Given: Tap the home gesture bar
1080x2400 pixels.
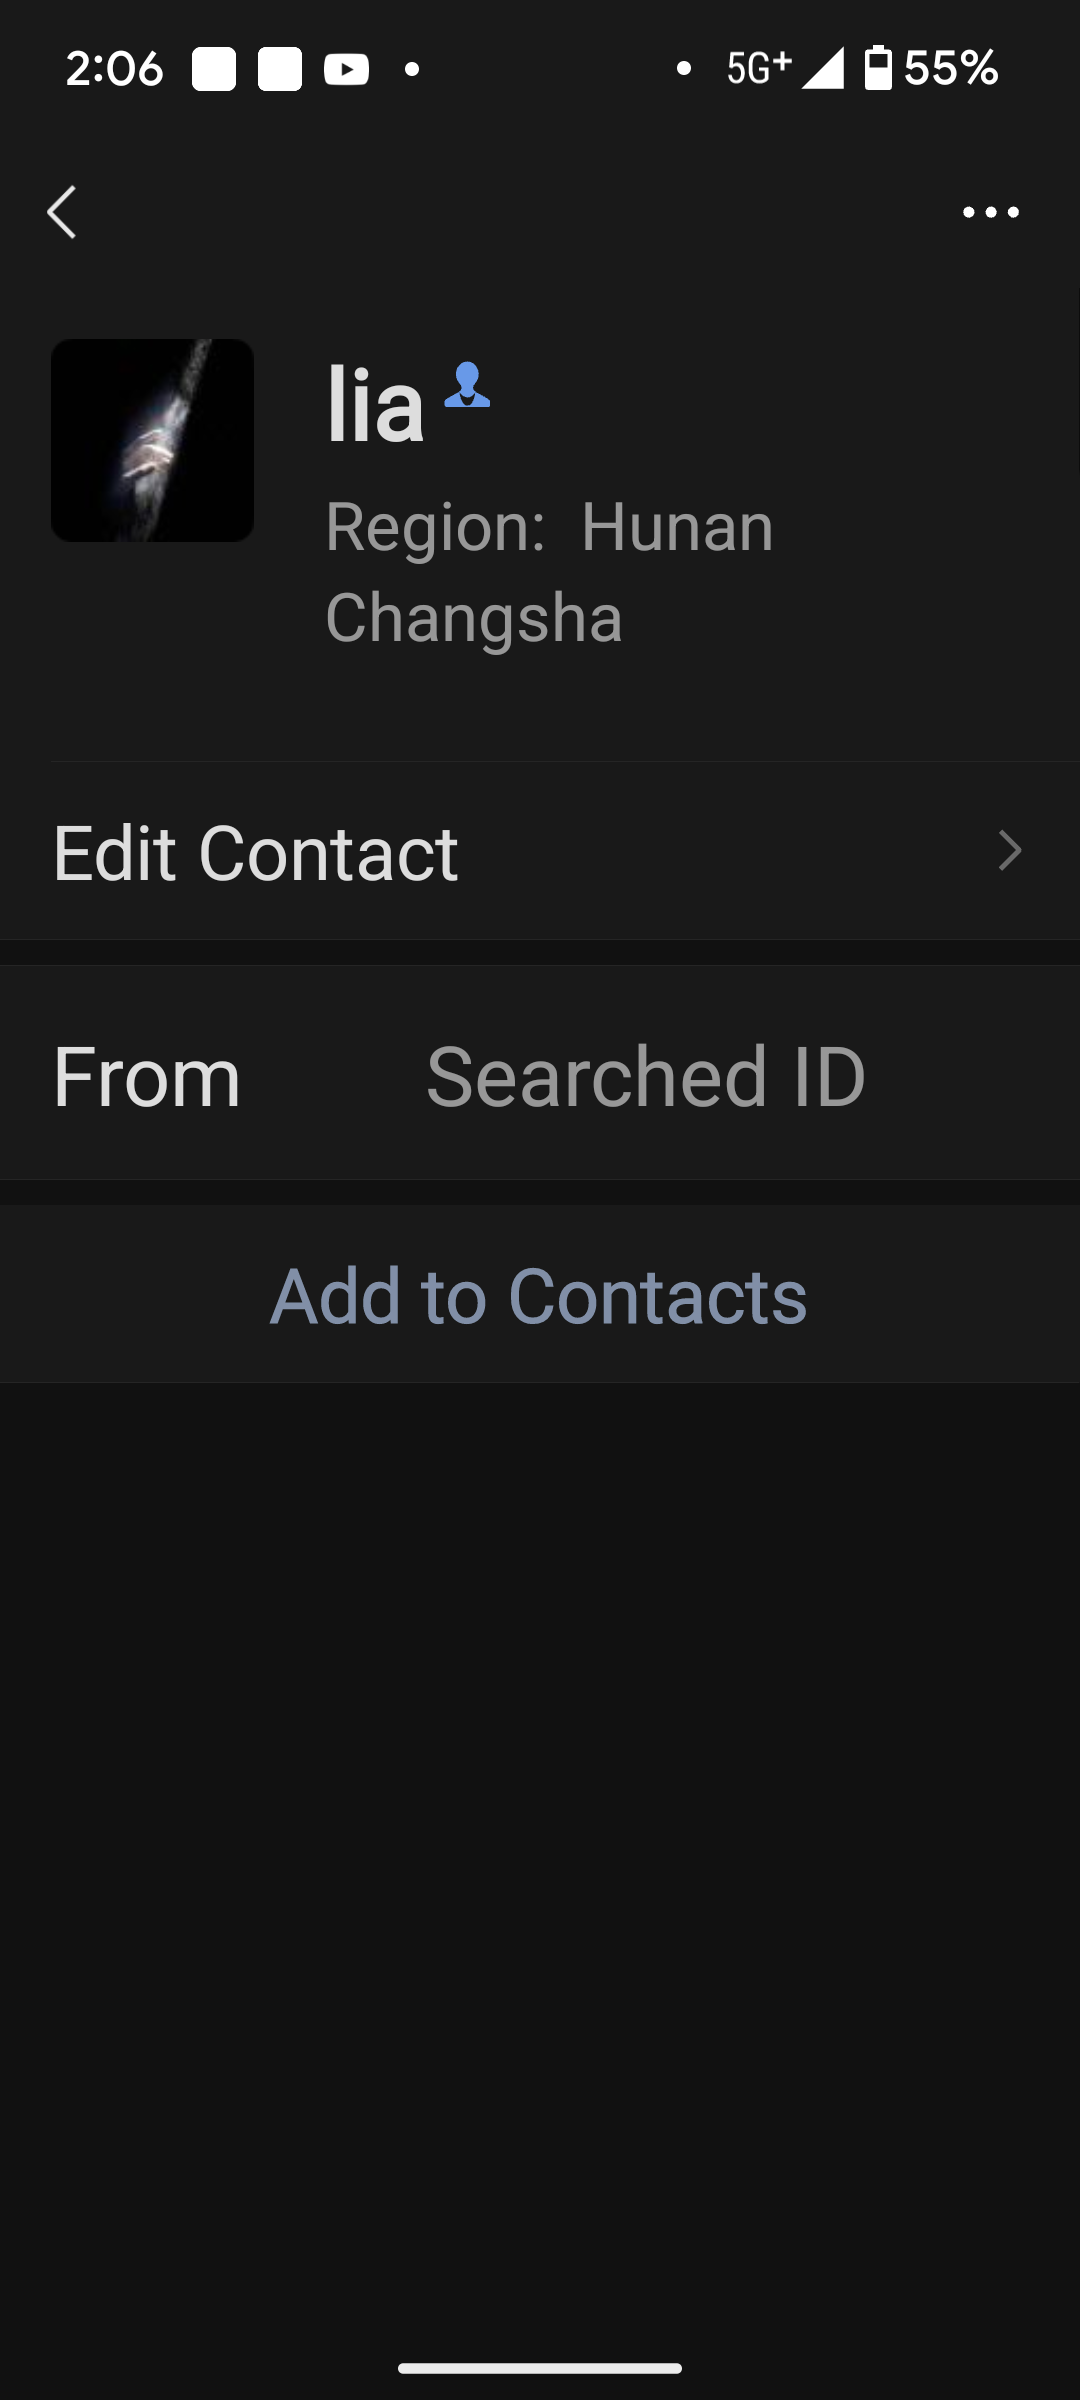Looking at the screenshot, I should (x=540, y=2367).
